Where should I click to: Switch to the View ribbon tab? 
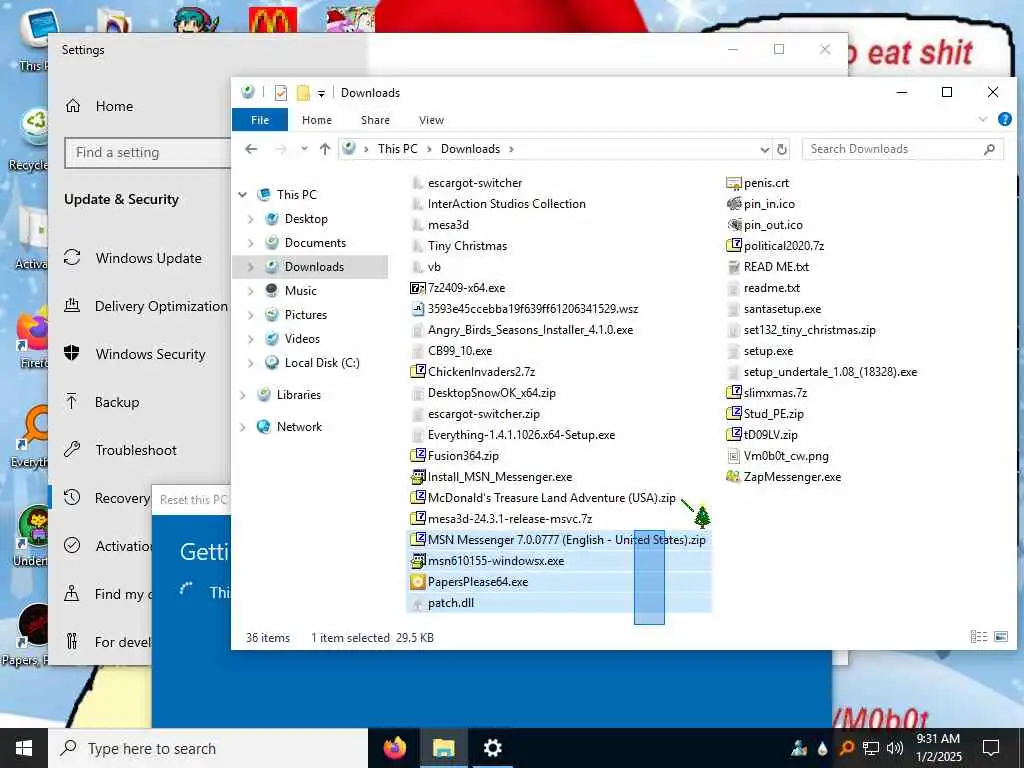click(x=431, y=120)
